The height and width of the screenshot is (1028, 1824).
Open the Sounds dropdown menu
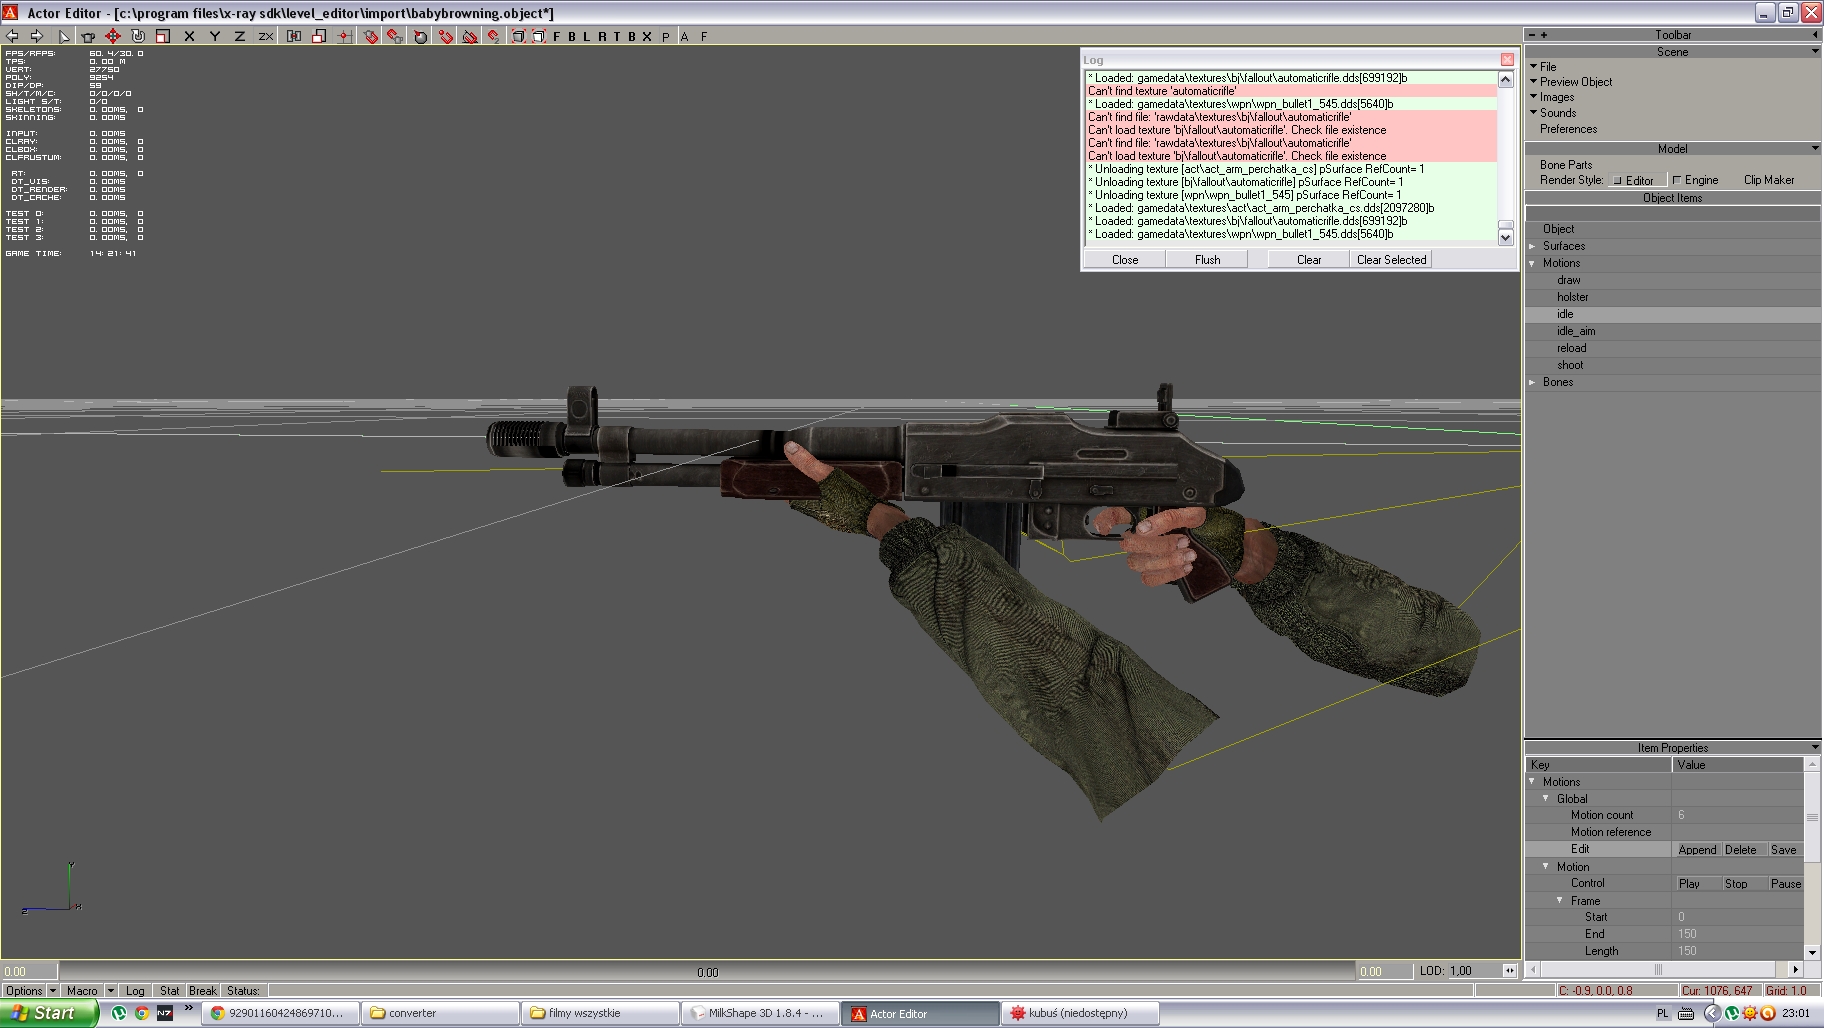coord(1557,113)
